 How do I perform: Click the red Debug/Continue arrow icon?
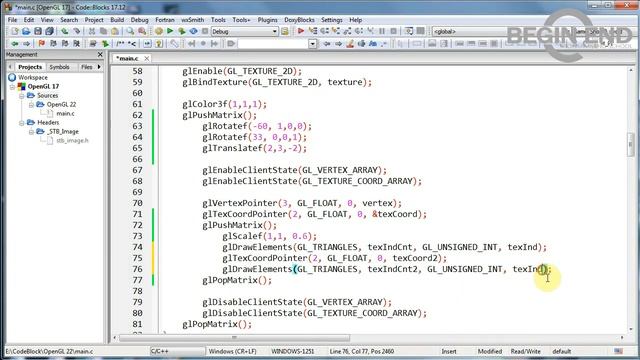click(301, 31)
